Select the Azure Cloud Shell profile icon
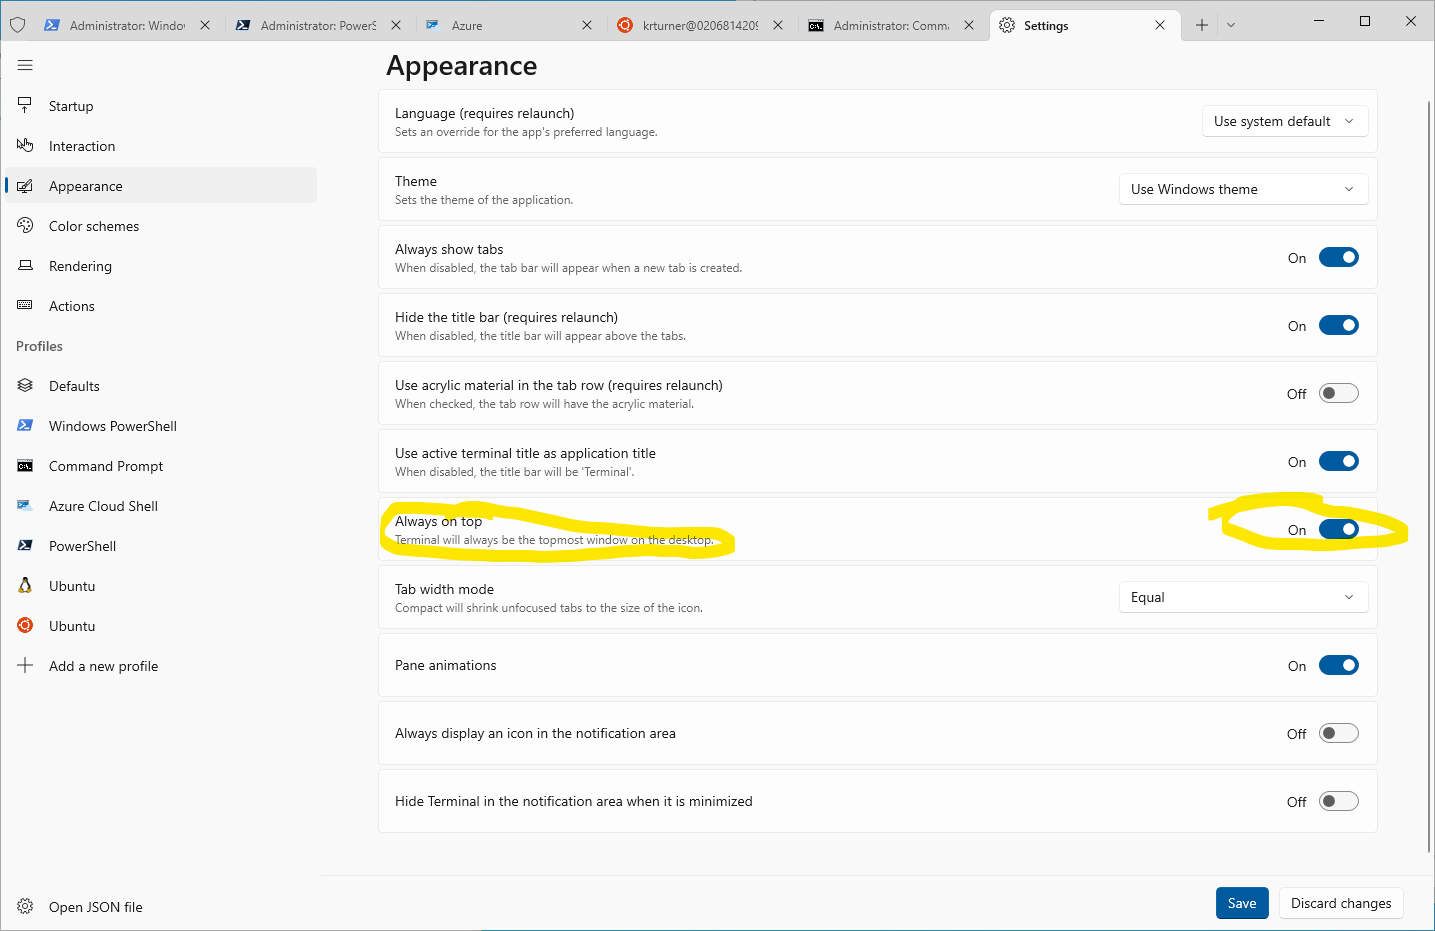Screen dimensions: 1435x931 click(x=25, y=506)
